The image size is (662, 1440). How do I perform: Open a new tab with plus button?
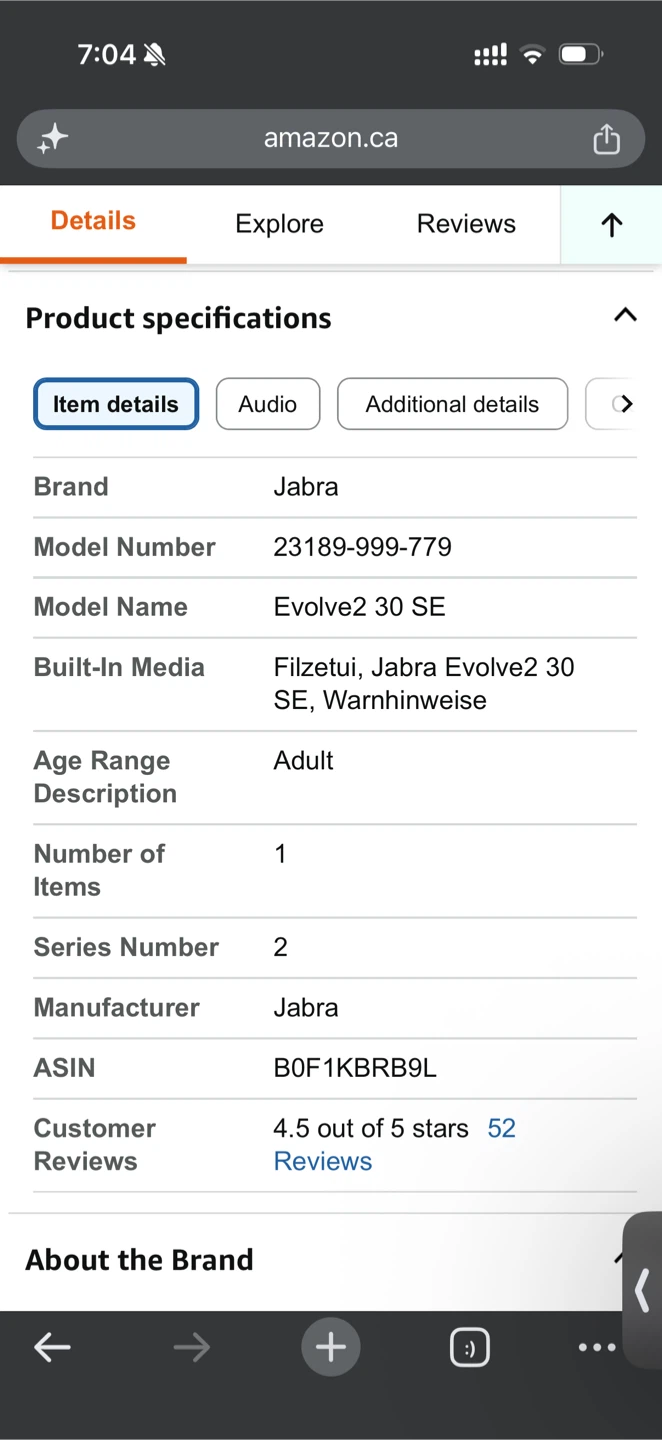click(x=331, y=1347)
